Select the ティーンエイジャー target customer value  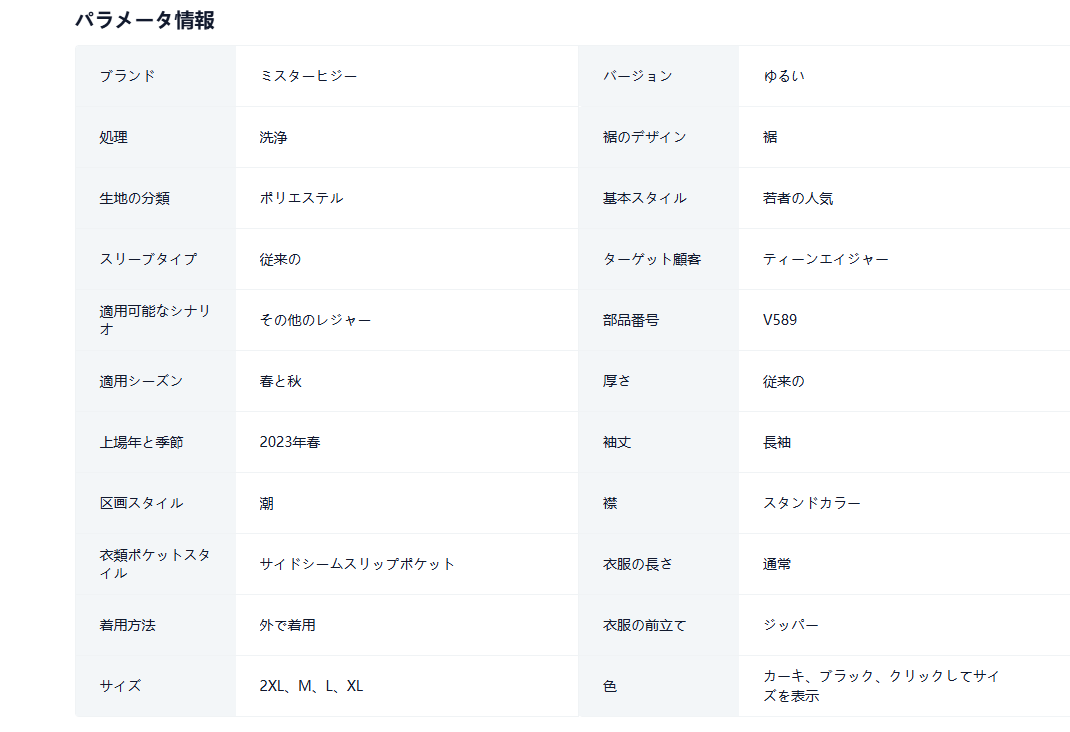click(x=825, y=259)
